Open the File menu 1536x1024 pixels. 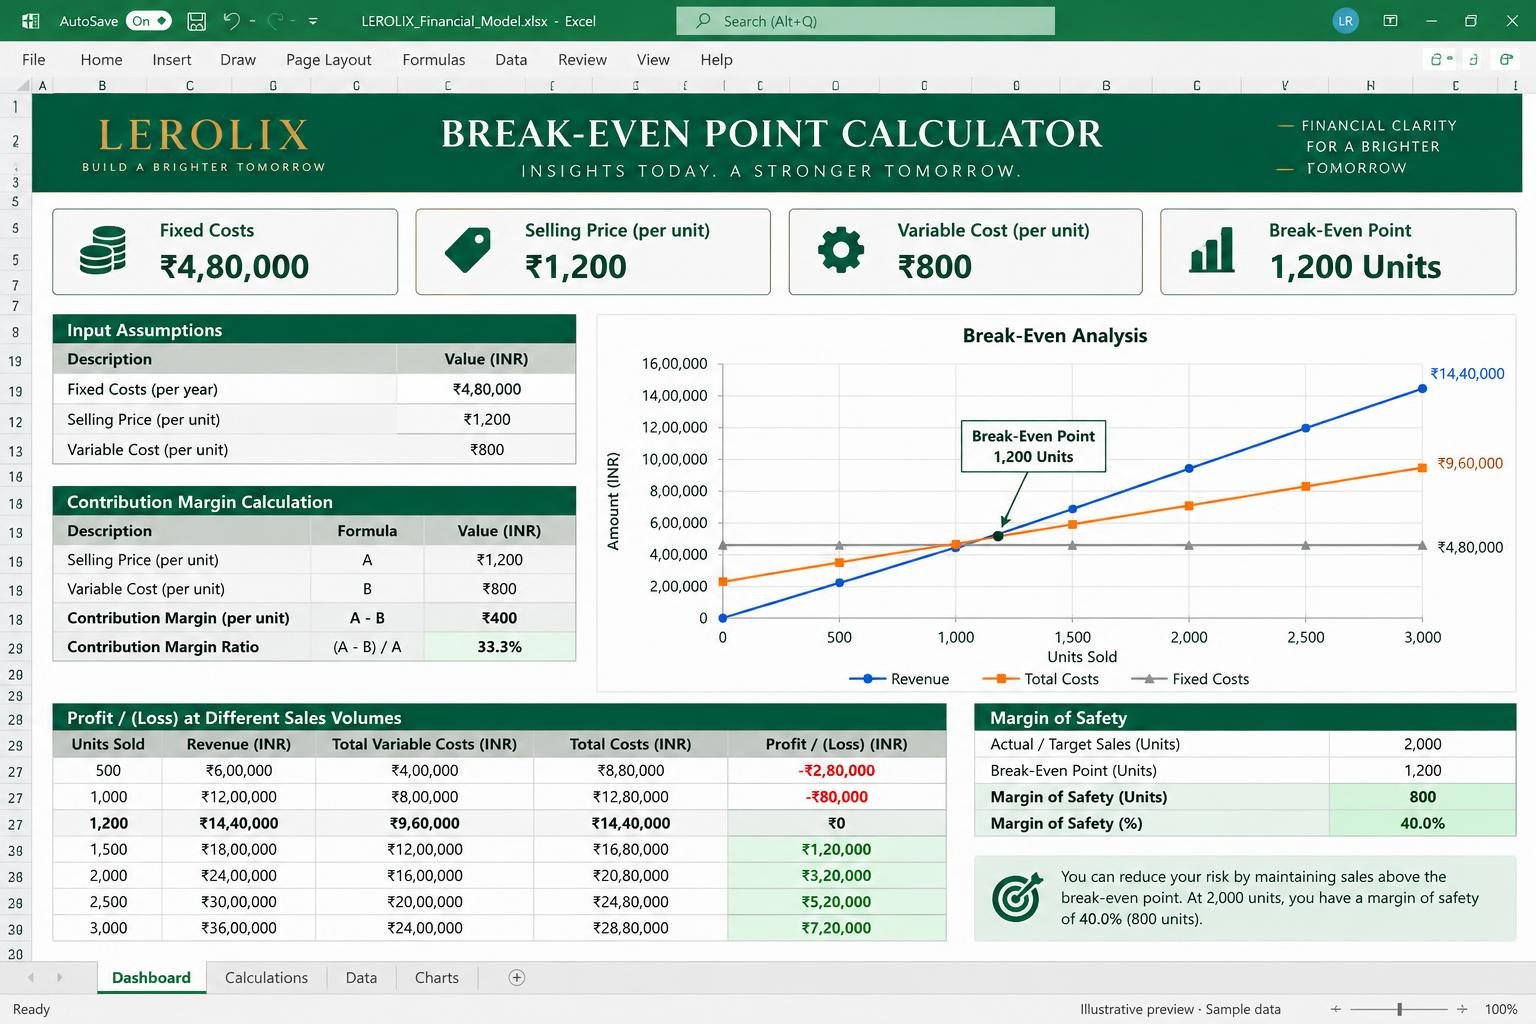point(34,60)
